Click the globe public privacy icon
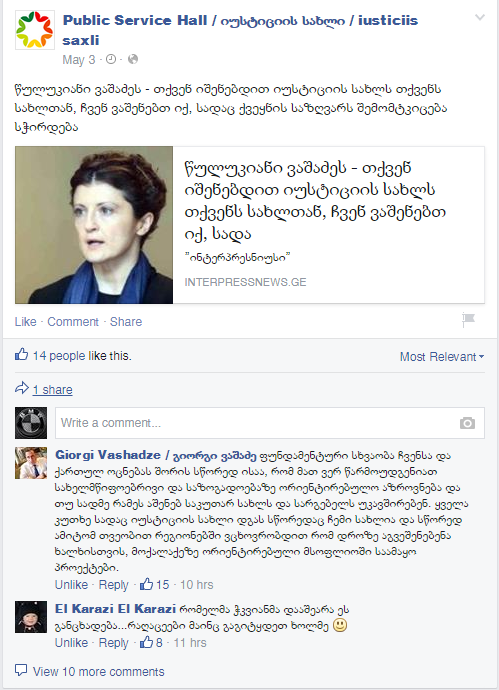The width and height of the screenshot is (499, 690). 132,59
